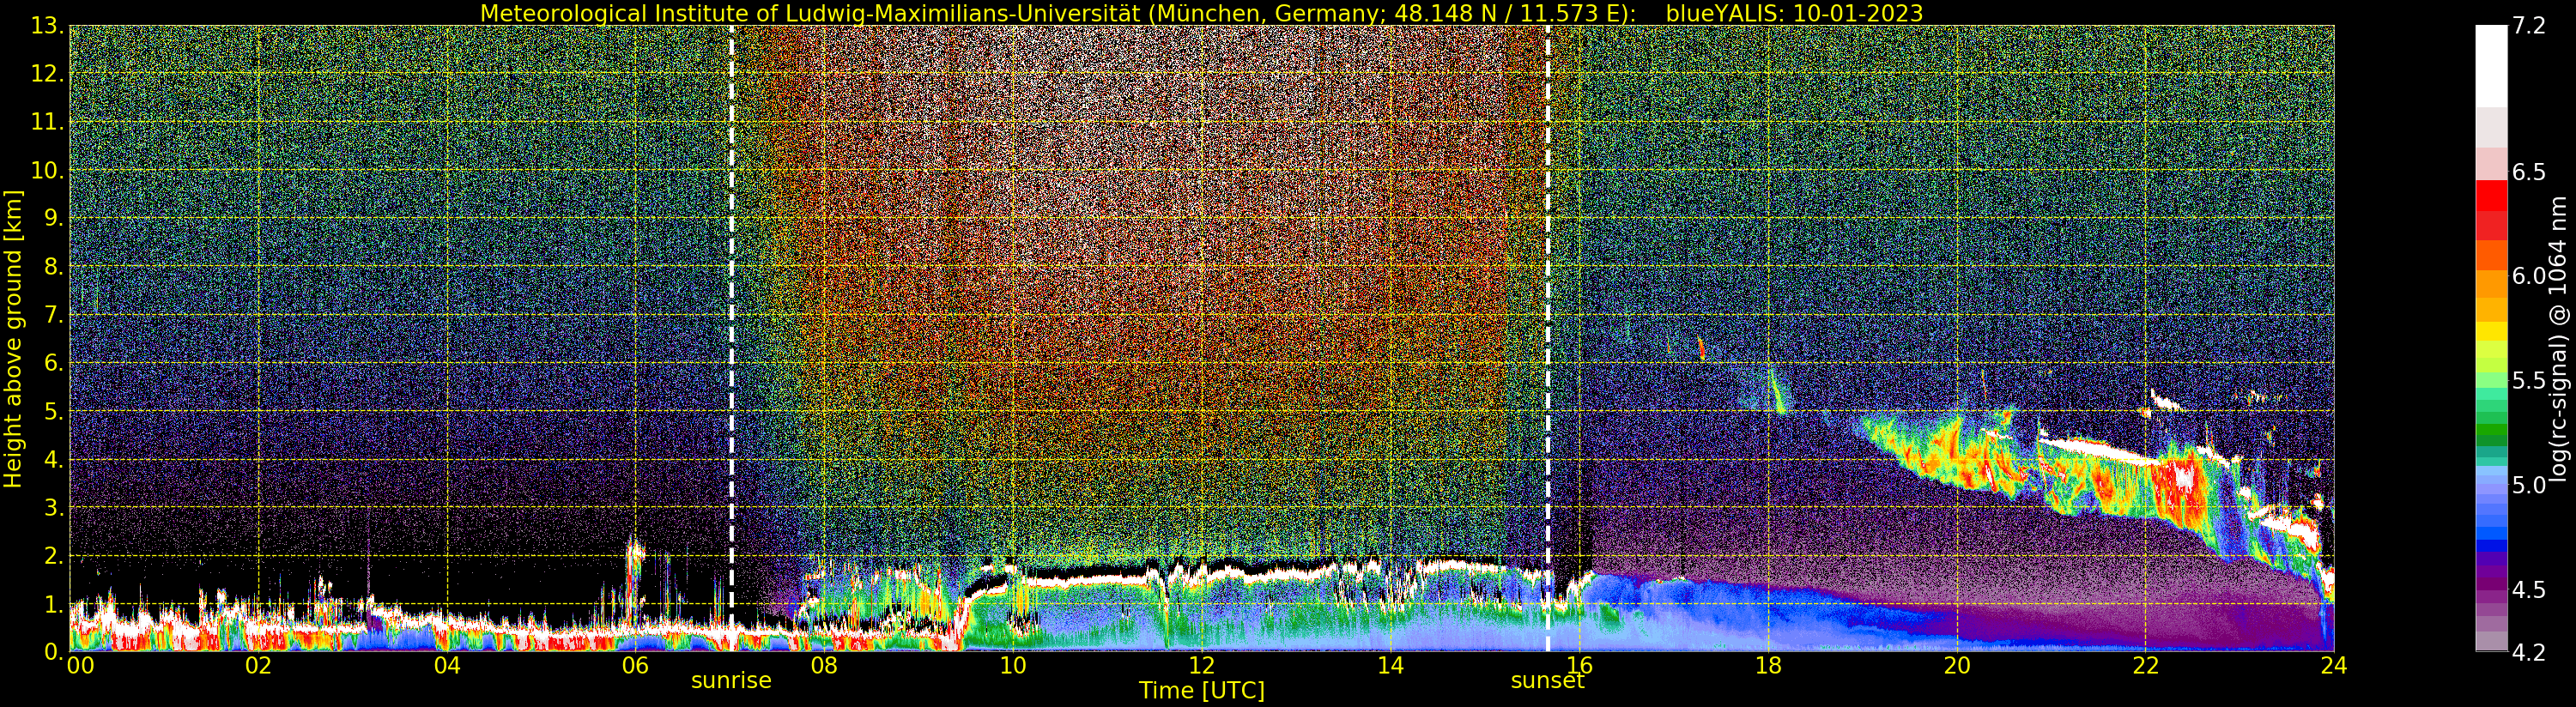Click the colorbar value '5.0'
The height and width of the screenshot is (707, 2576).
[2528, 485]
